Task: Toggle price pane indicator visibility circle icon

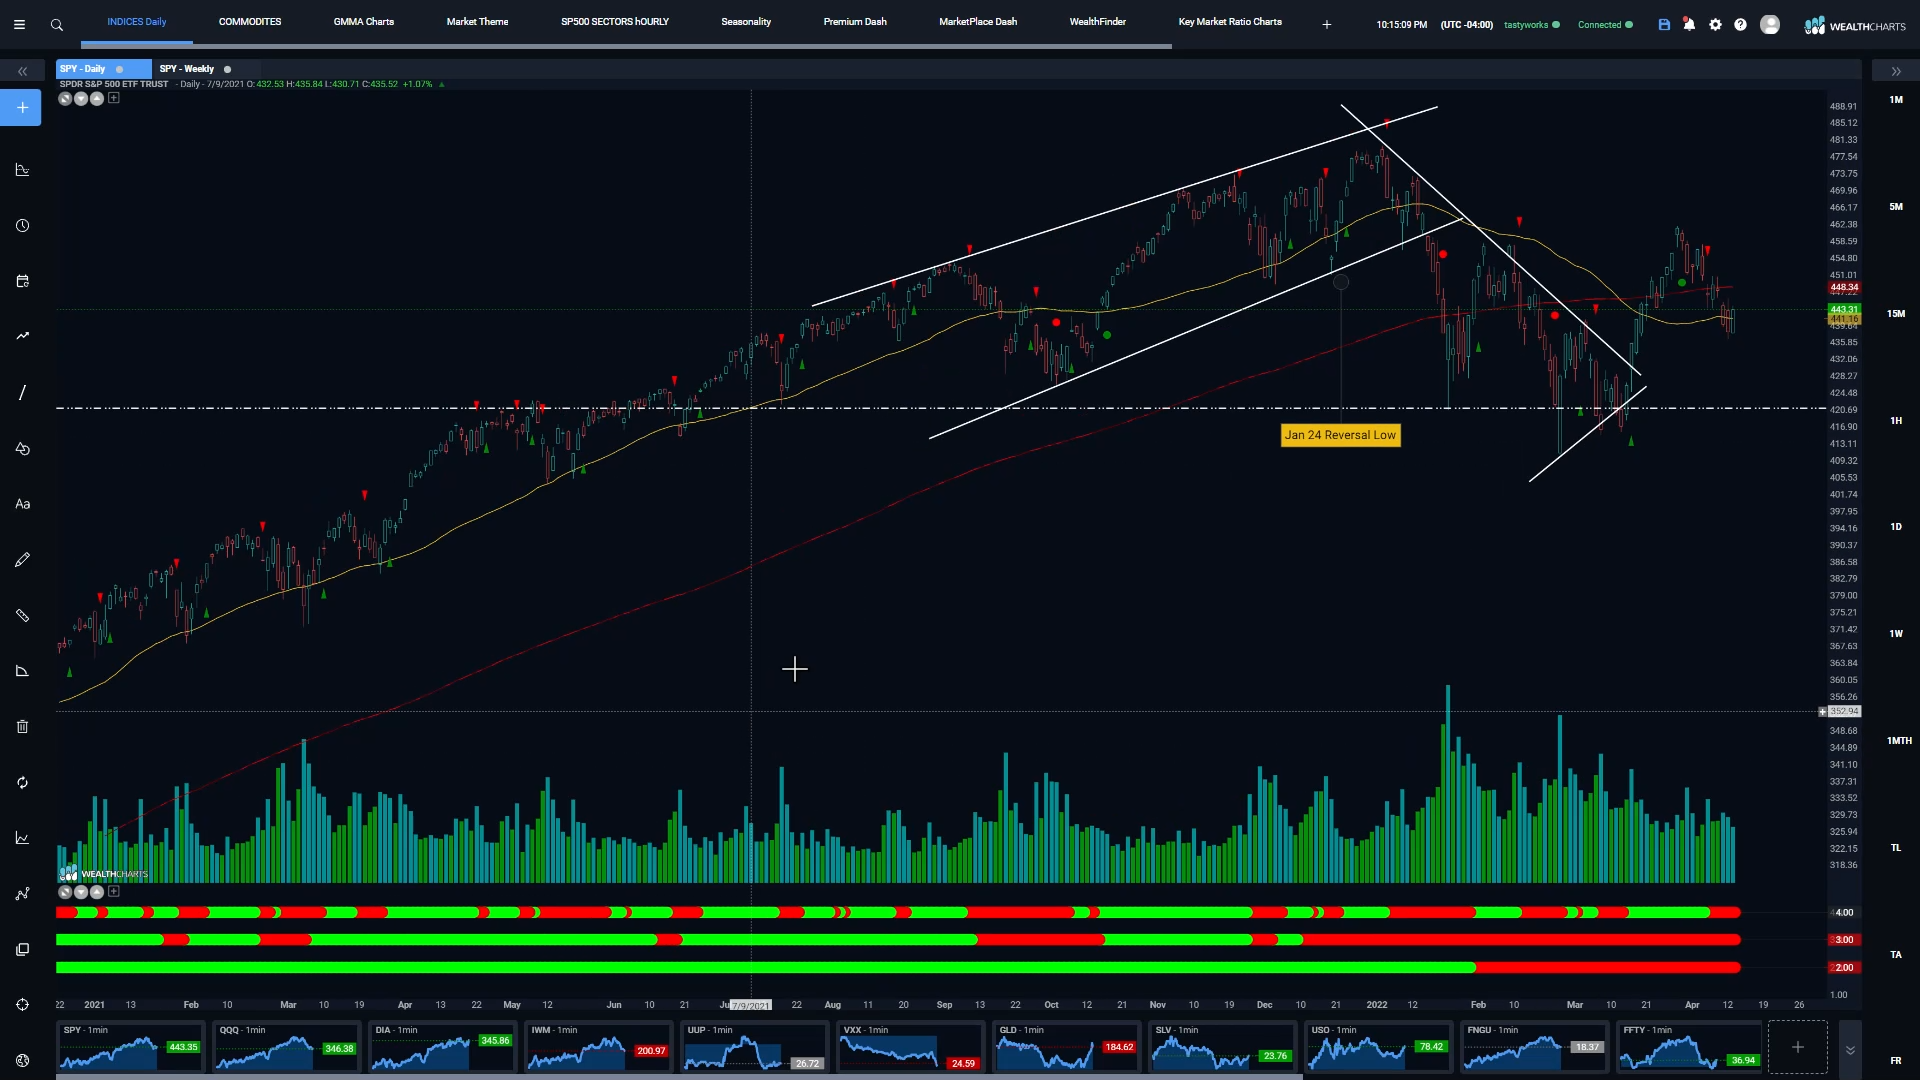Action: 65,98
